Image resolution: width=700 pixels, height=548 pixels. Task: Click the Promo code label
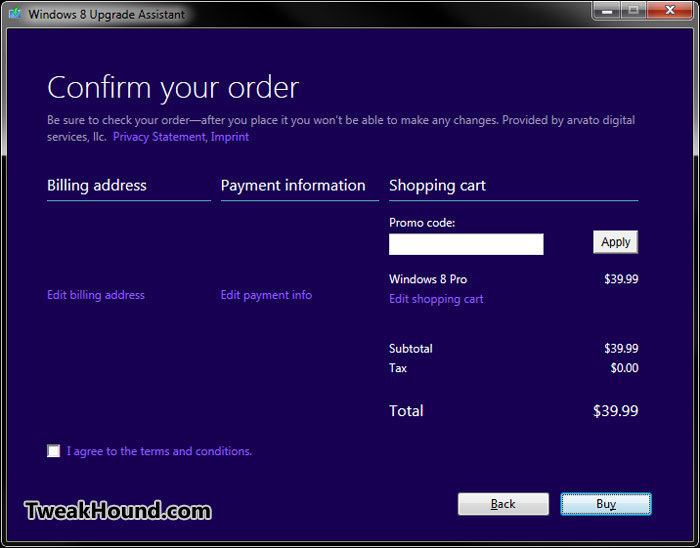(x=422, y=223)
